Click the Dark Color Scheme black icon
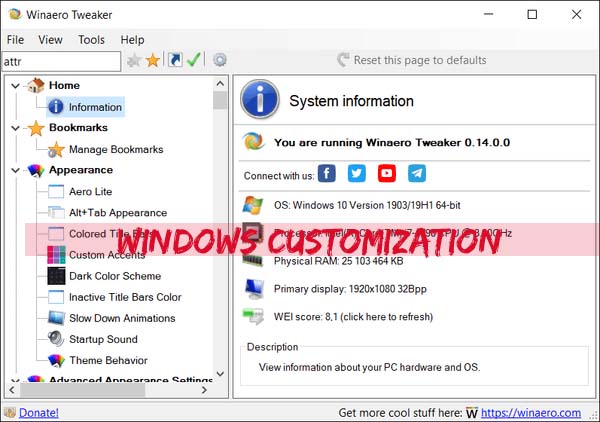 point(56,276)
